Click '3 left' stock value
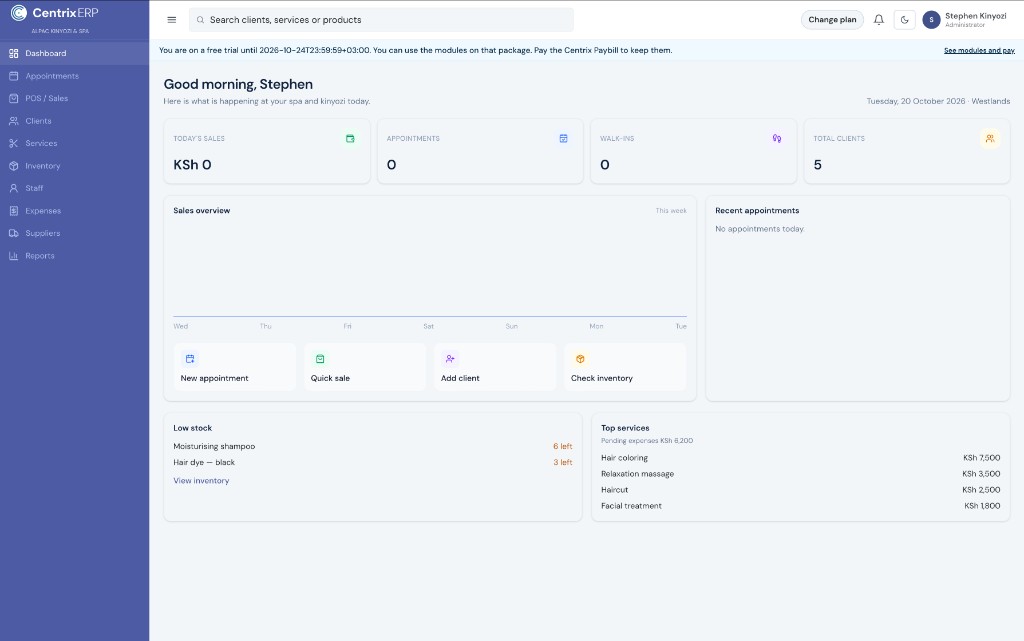 click(x=562, y=462)
